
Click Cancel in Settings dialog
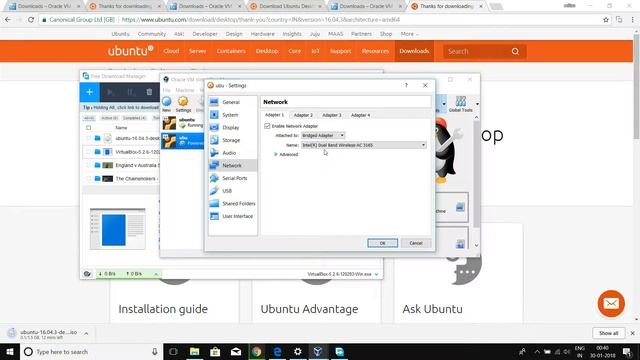[x=416, y=243]
